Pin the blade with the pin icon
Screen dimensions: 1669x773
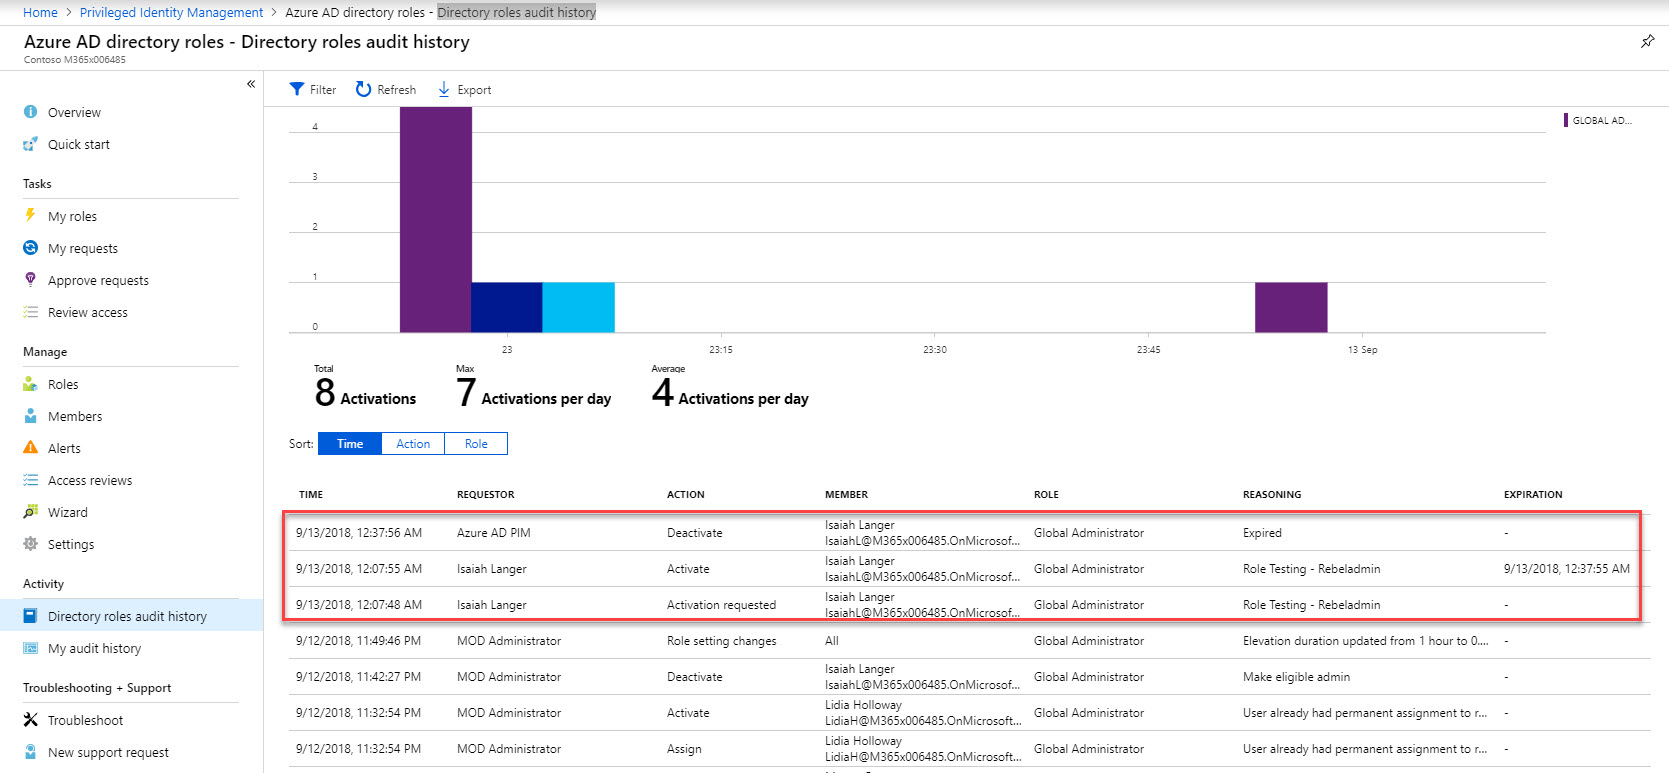point(1647,41)
